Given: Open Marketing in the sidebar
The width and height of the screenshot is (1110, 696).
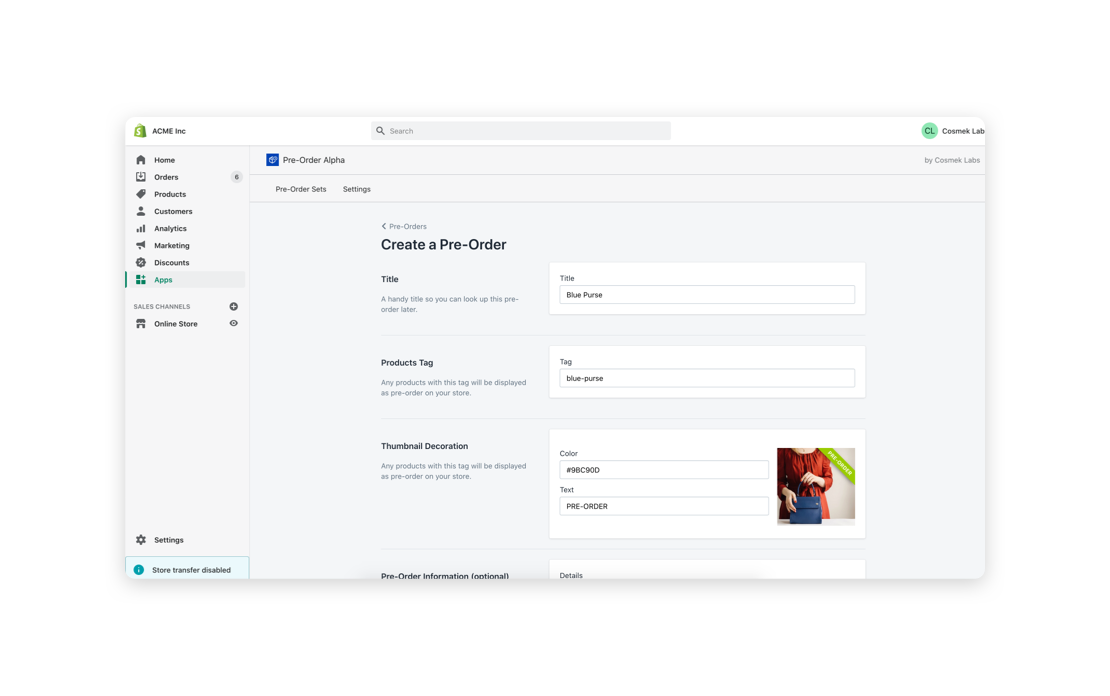Looking at the screenshot, I should 172,245.
